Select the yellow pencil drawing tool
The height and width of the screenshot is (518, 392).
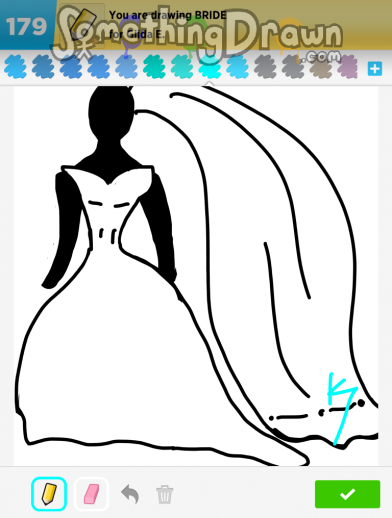(x=49, y=494)
